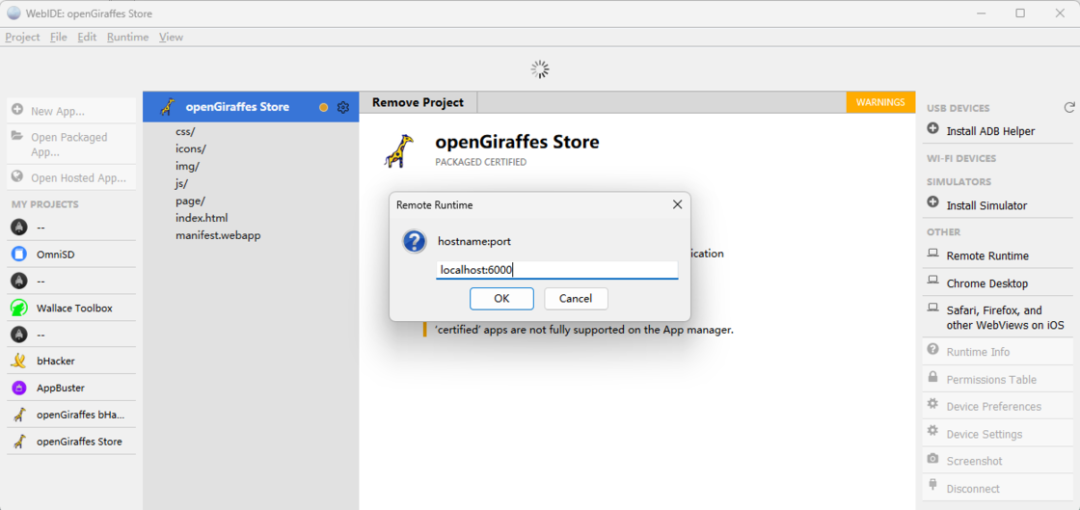The image size is (1080, 510).
Task: Expand the css/ folder
Action: [187, 131]
